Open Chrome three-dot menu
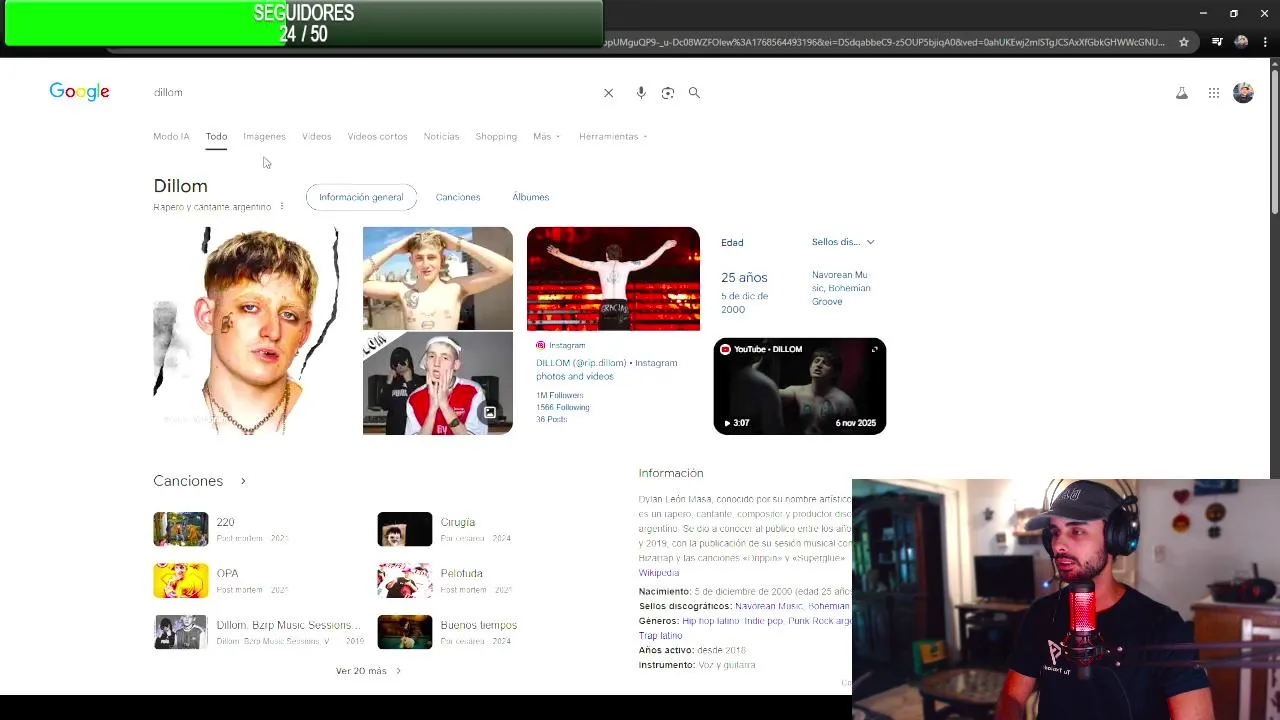 [x=1264, y=42]
